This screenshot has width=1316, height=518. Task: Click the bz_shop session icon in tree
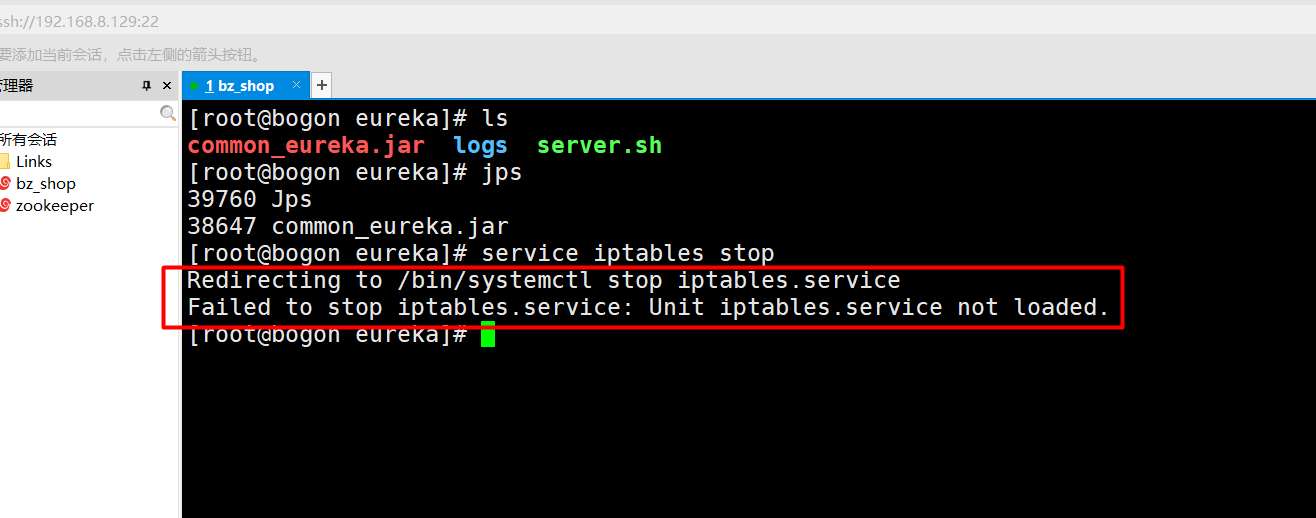coord(4,183)
